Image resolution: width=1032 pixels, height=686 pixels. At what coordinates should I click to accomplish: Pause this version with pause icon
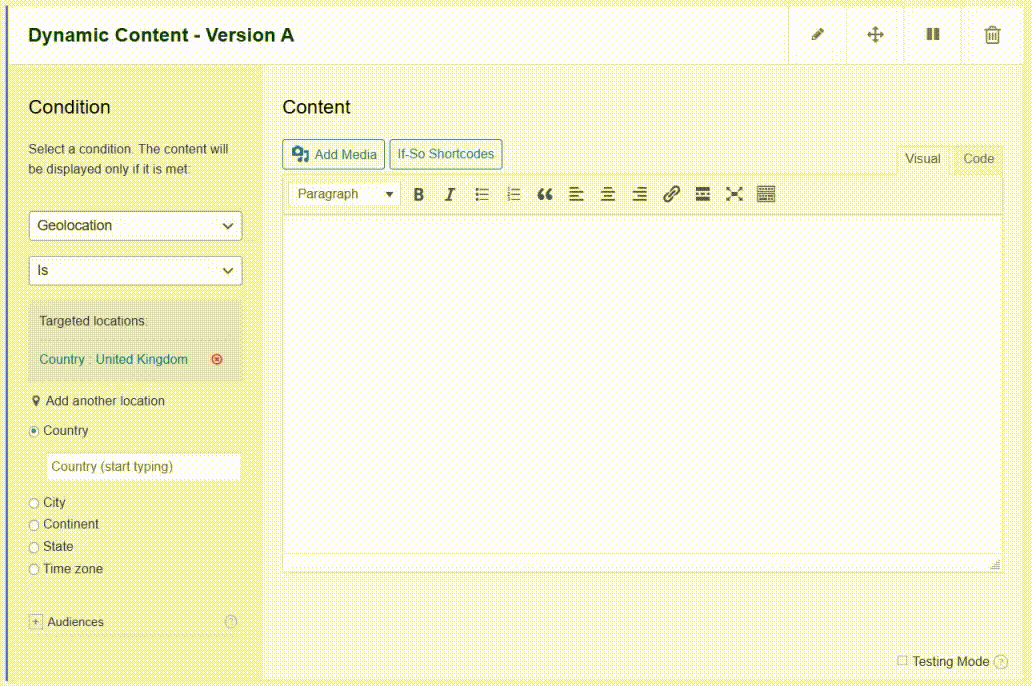(933, 35)
